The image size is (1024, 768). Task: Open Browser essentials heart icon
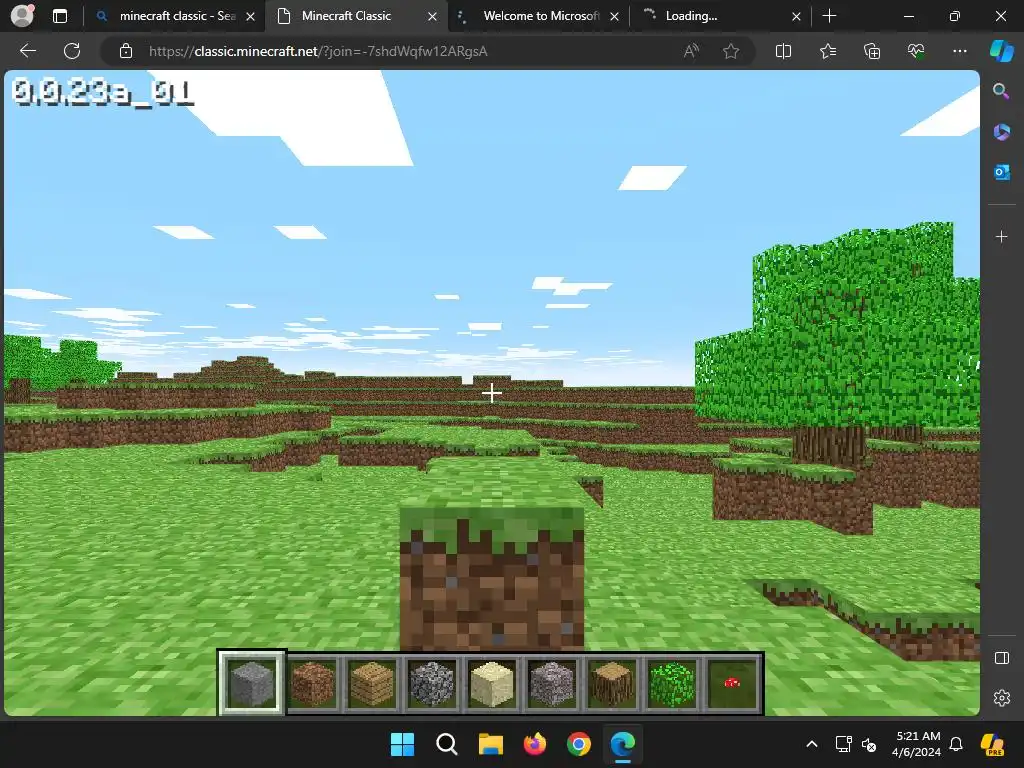[916, 51]
